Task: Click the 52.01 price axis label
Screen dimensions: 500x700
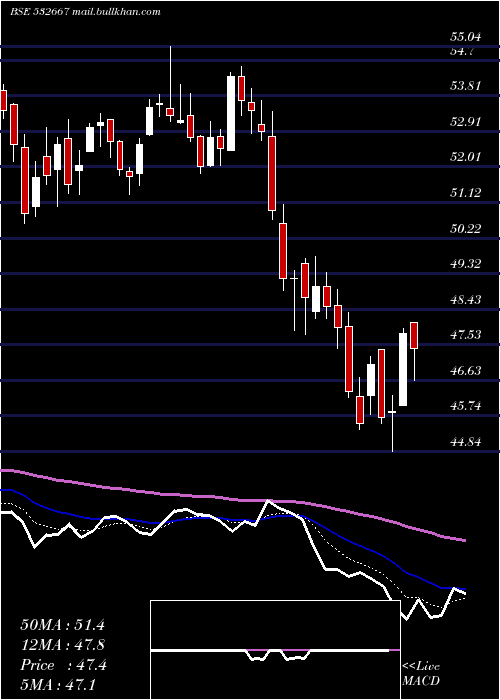Action: pos(467,157)
